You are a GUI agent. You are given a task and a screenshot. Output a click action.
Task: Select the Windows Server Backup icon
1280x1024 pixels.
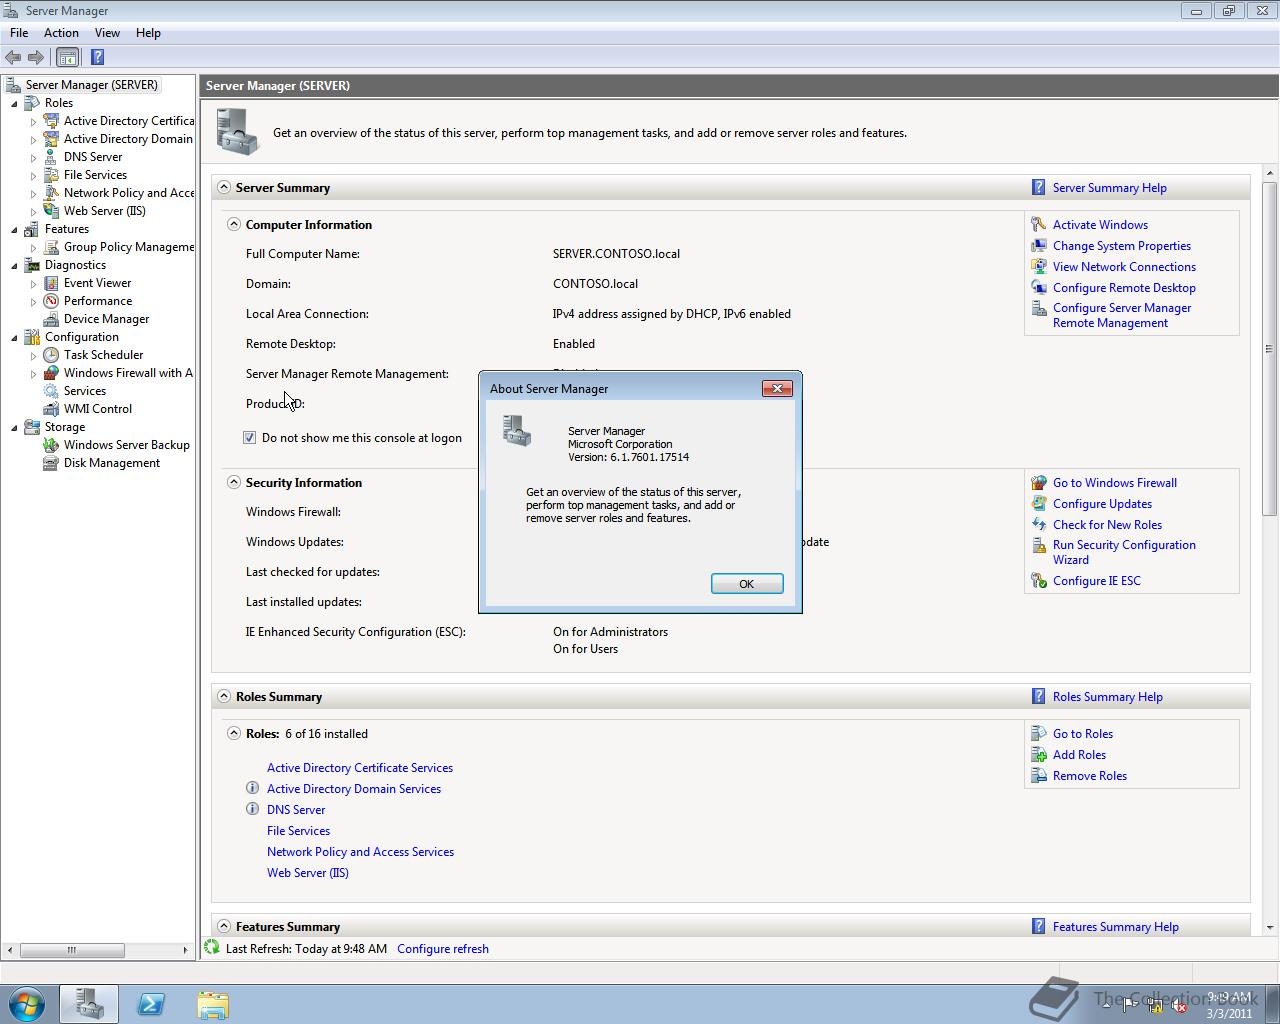pos(51,445)
